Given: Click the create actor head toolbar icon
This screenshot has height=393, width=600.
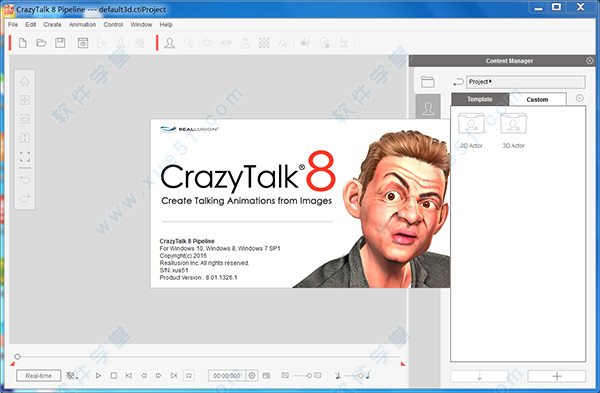Looking at the screenshot, I should point(170,43).
